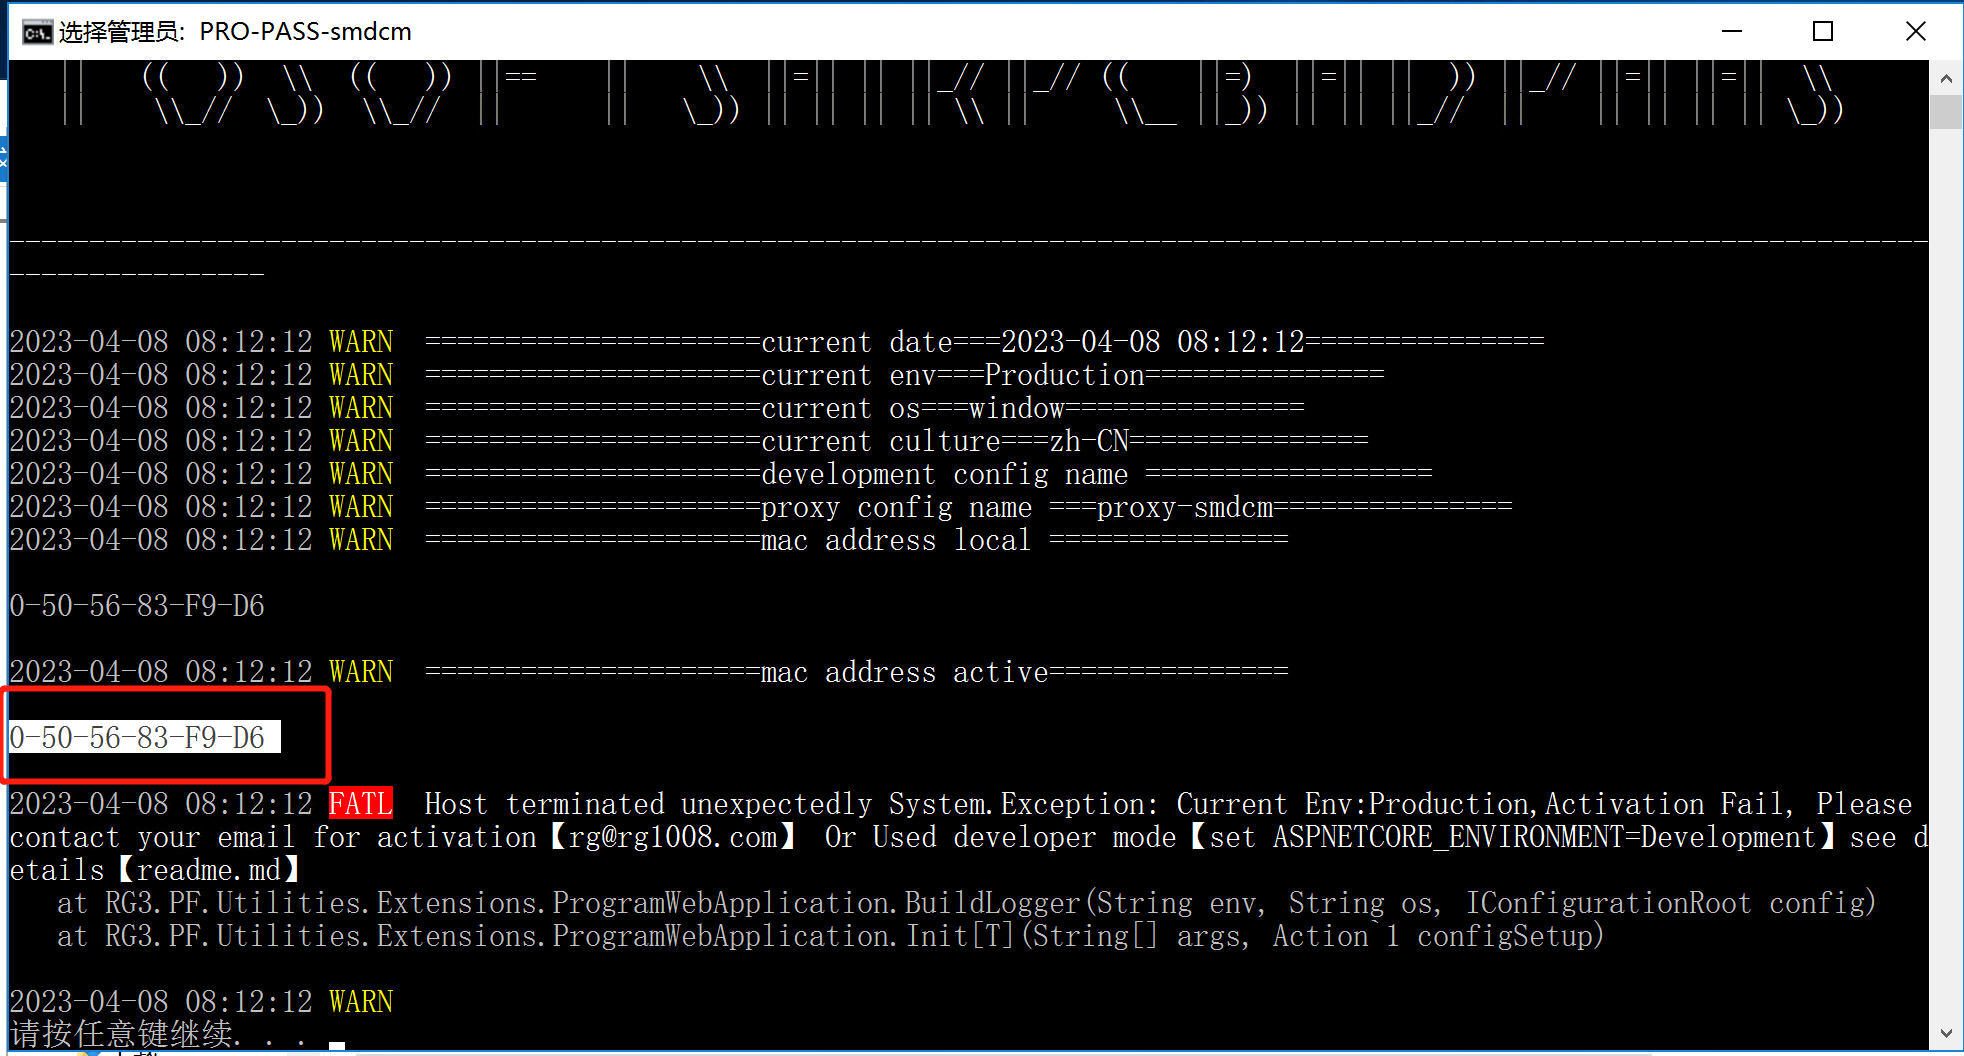Click the BuildLogger stack trace line
Screen dimensions: 1964x1056
(x=967, y=903)
